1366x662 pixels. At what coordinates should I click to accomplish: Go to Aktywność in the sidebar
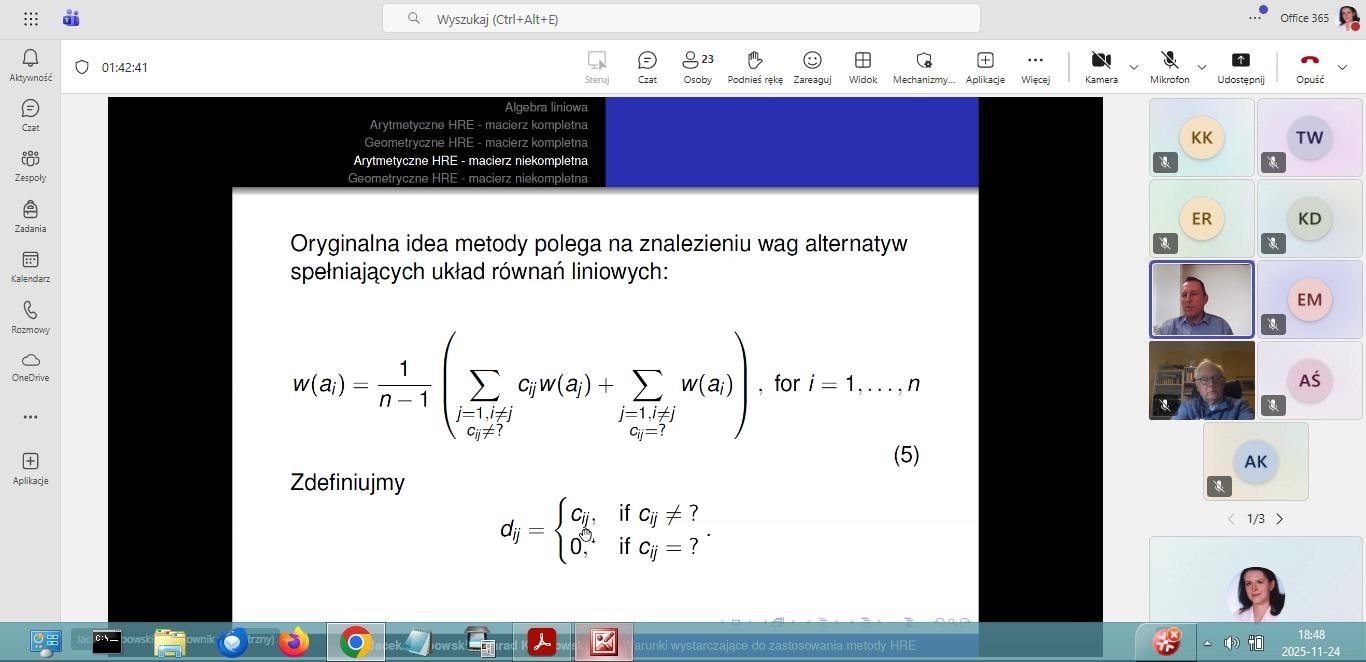point(30,65)
